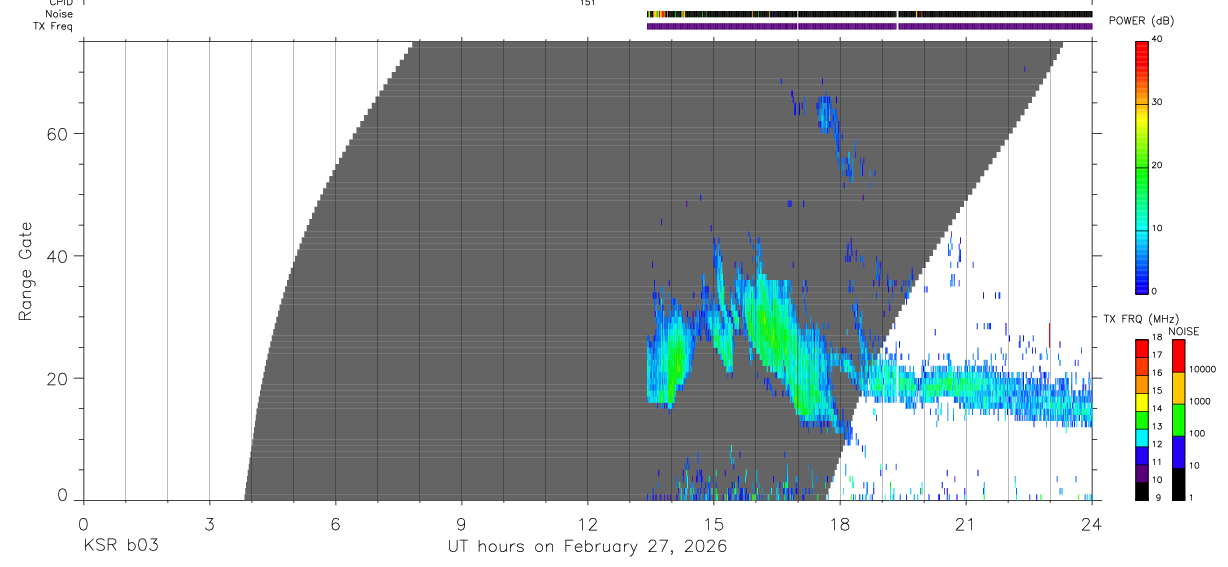Click the POWER colorbar "30" tick label

[1157, 102]
